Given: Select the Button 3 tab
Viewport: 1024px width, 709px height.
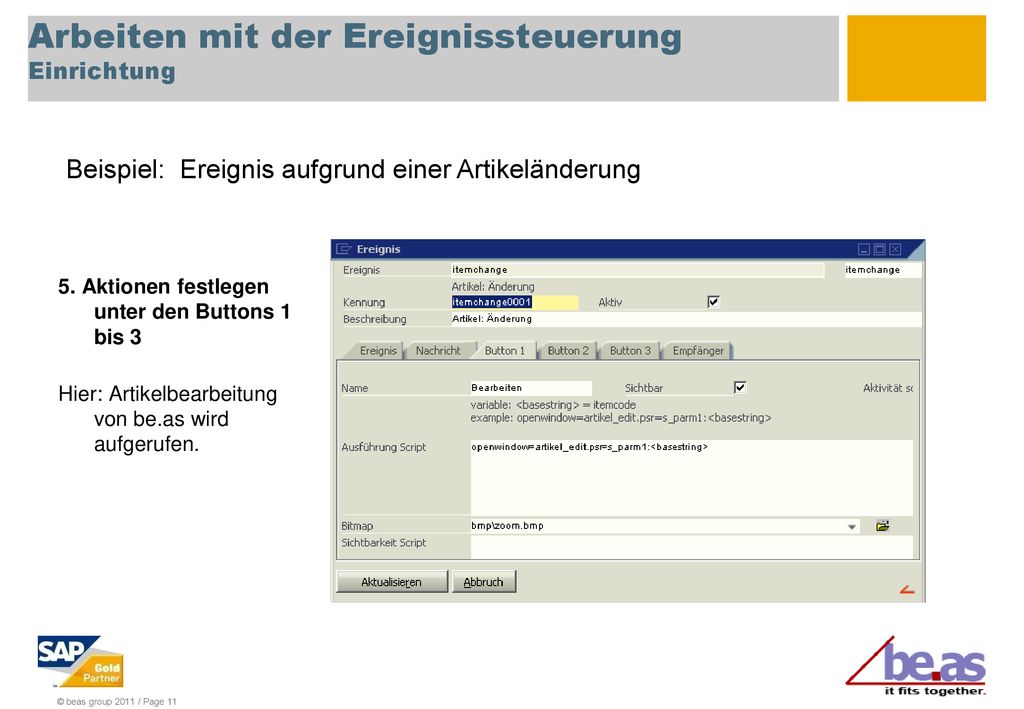Looking at the screenshot, I should pos(630,351).
